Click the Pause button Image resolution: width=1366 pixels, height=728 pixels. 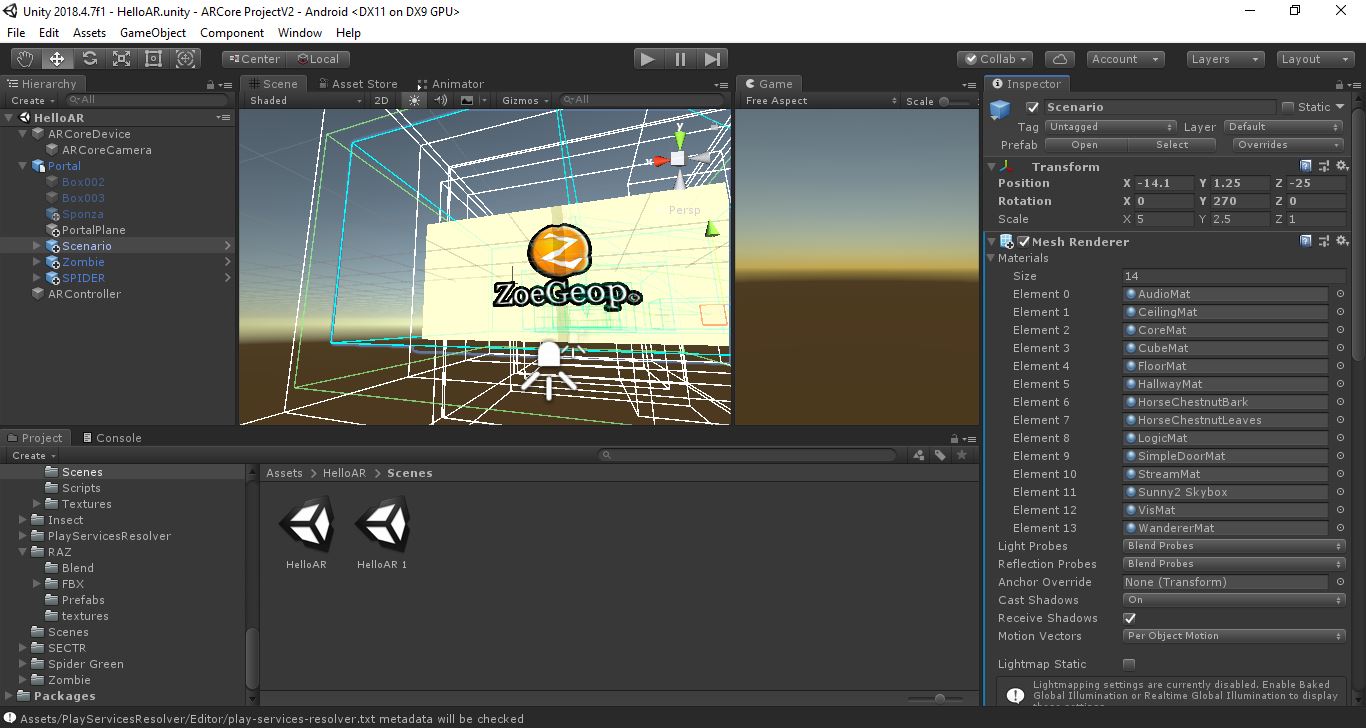click(680, 59)
